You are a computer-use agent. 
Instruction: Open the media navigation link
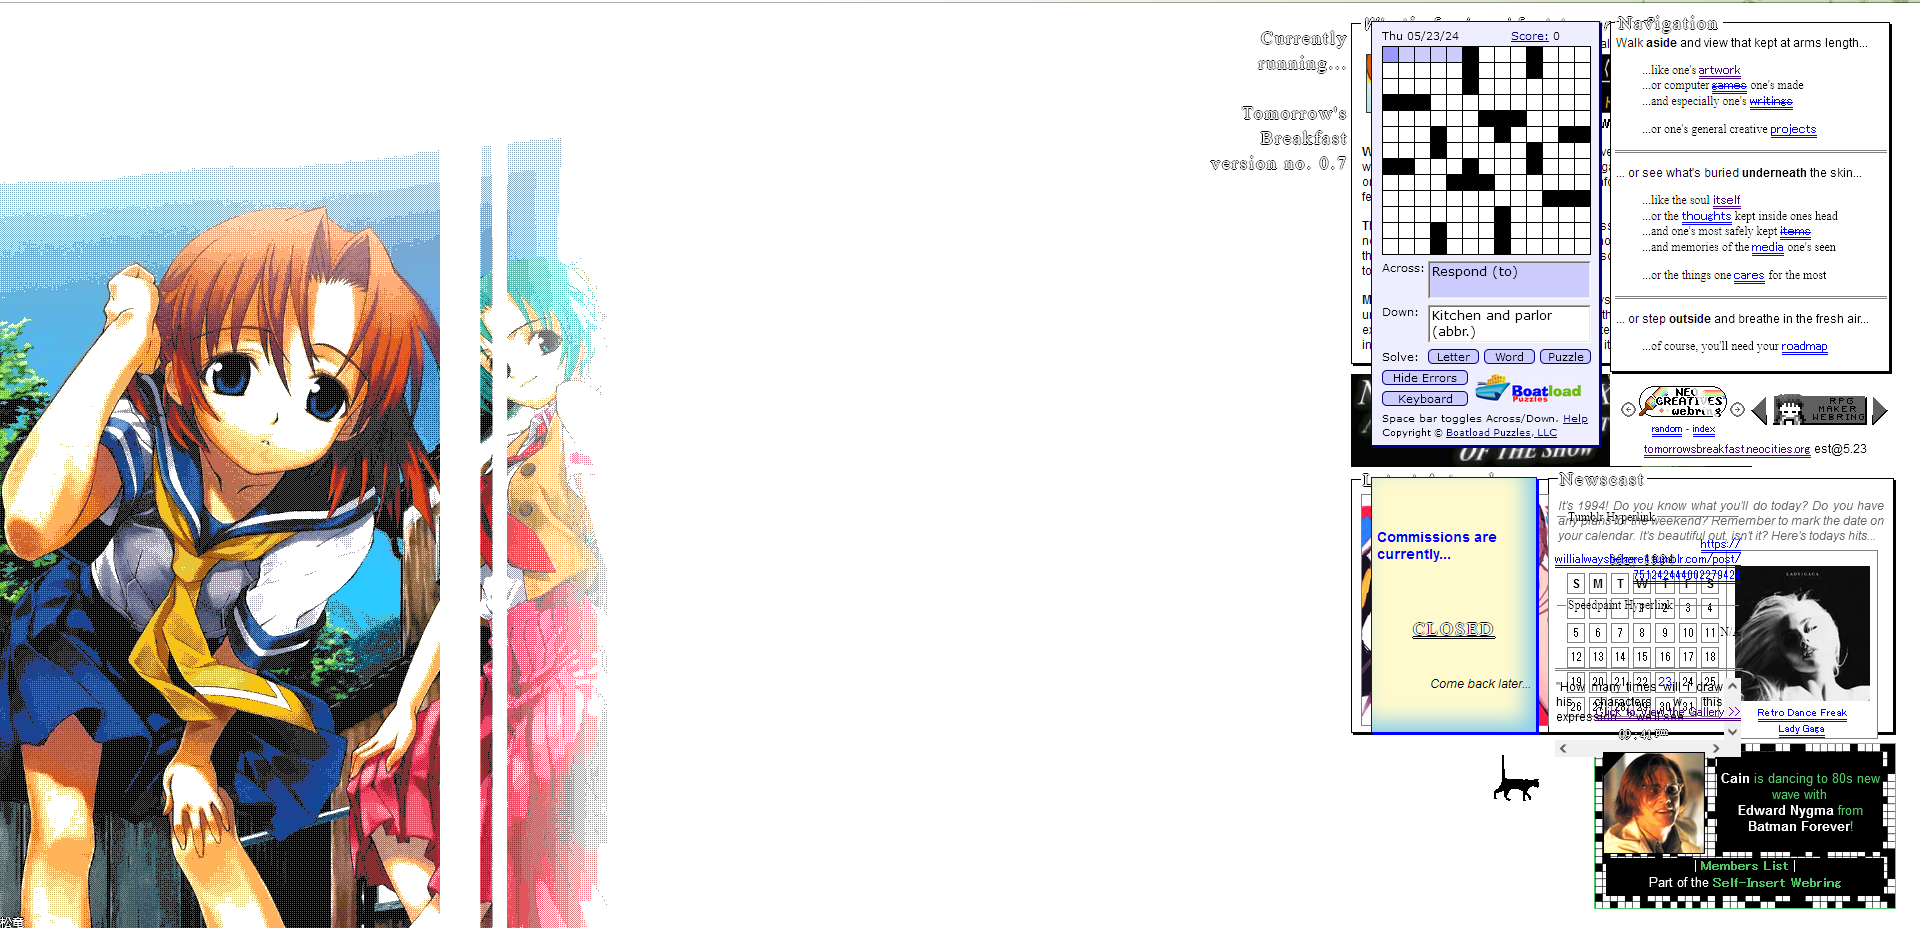point(1767,247)
